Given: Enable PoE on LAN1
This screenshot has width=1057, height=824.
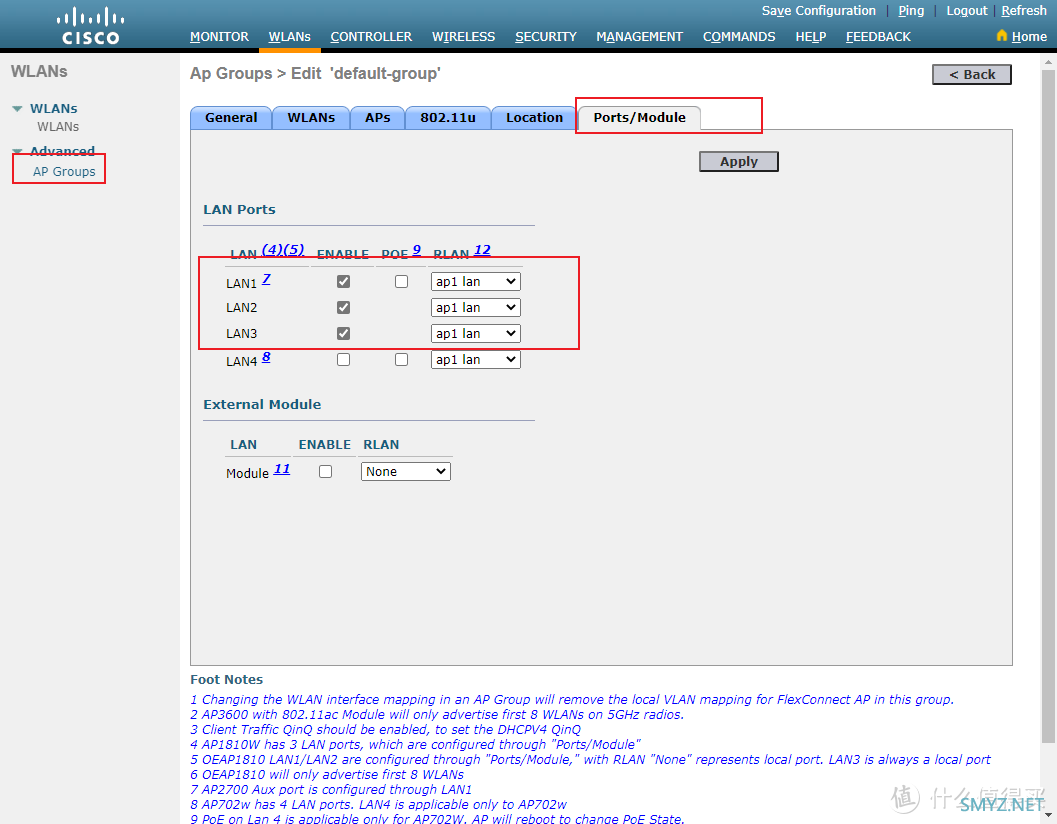Looking at the screenshot, I should (401, 281).
